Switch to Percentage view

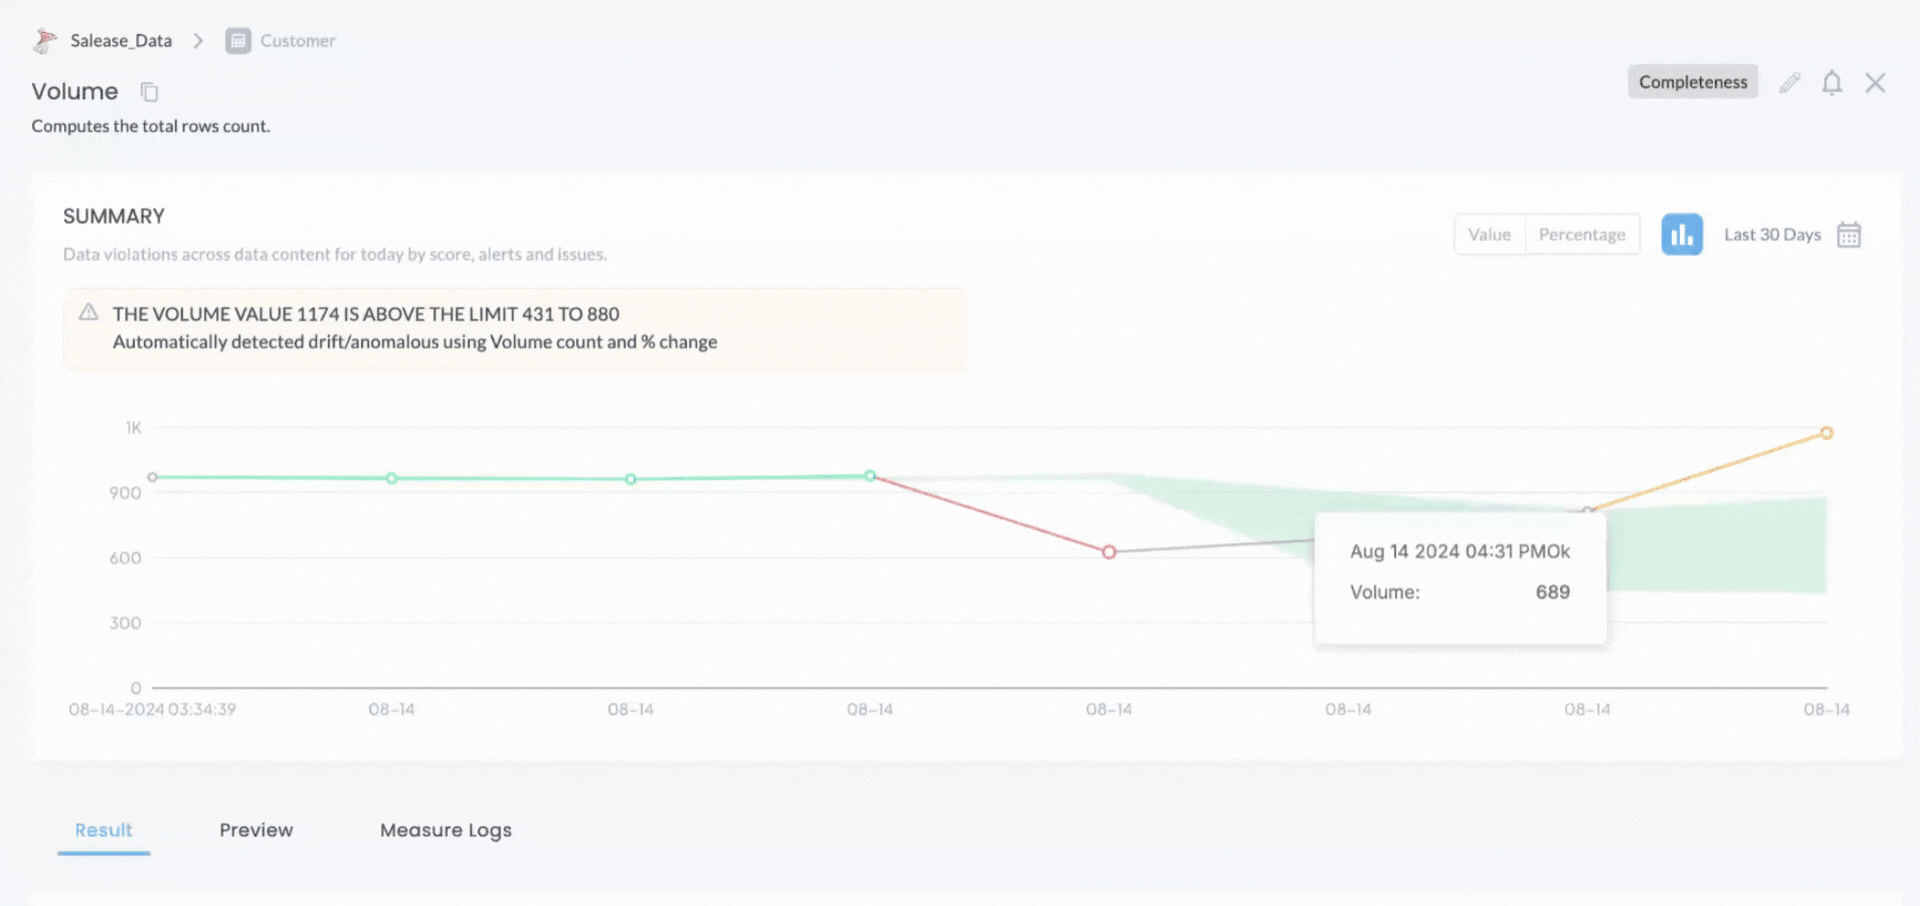click(x=1582, y=234)
